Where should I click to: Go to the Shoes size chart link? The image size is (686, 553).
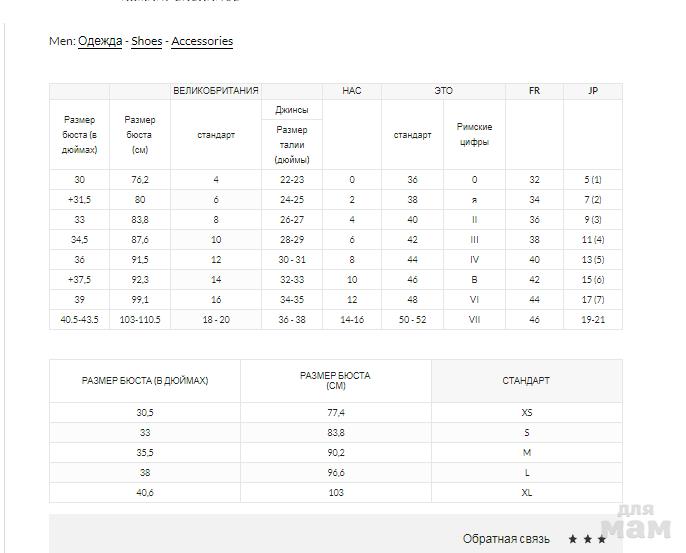[x=146, y=41]
